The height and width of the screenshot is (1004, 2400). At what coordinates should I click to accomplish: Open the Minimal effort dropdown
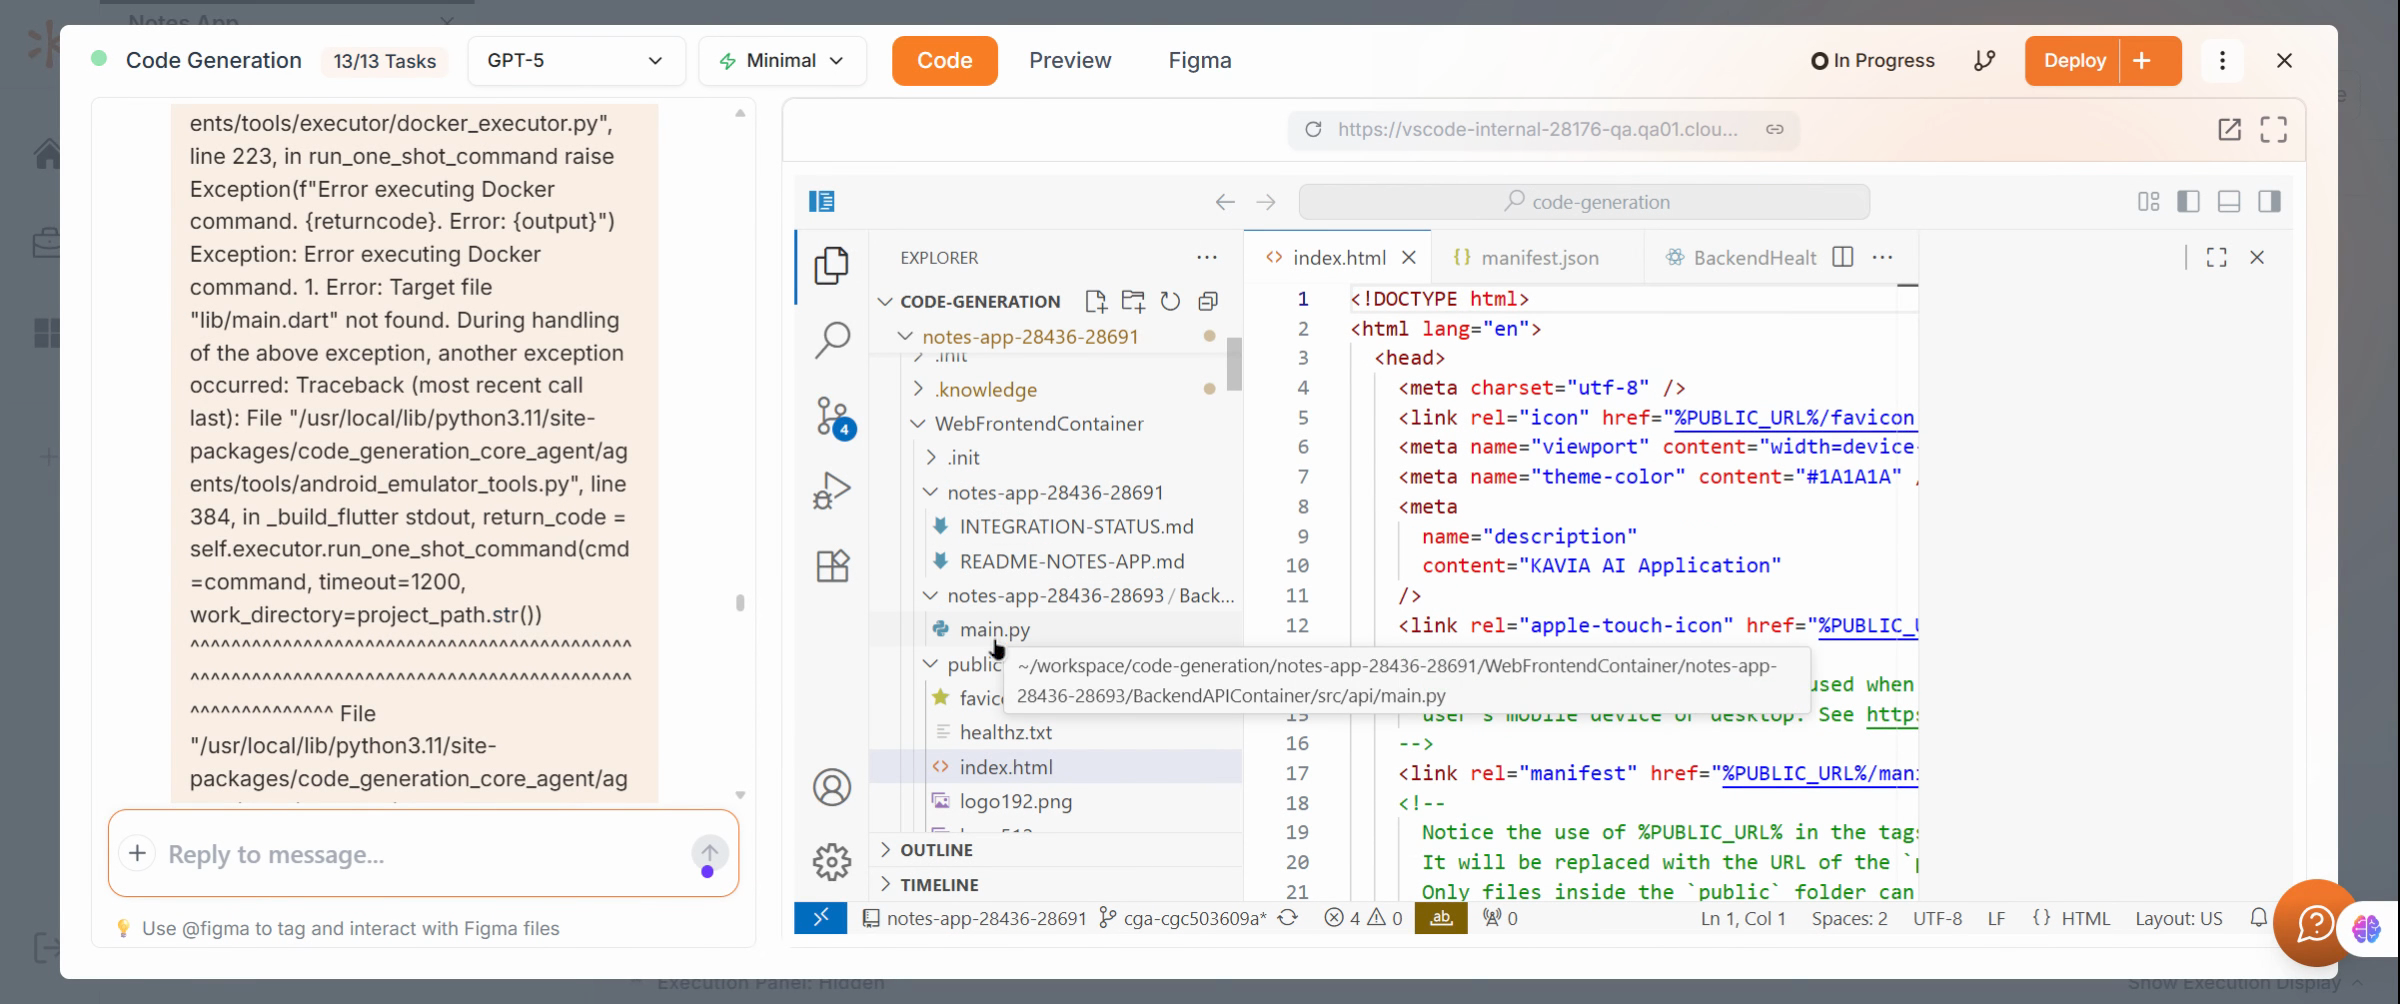[x=782, y=61]
